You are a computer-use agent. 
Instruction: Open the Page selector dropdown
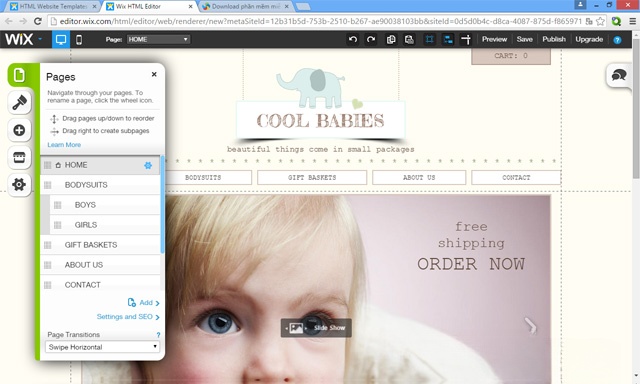click(158, 39)
